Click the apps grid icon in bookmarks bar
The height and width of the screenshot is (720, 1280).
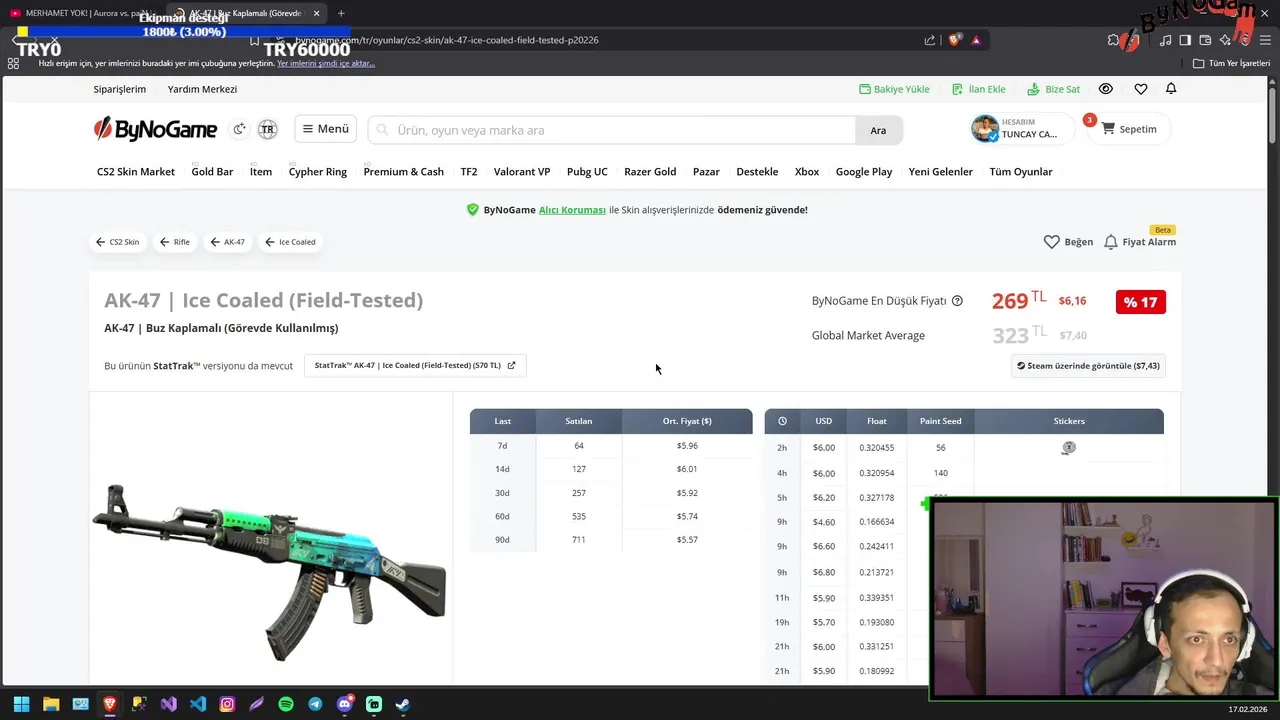click(x=13, y=63)
